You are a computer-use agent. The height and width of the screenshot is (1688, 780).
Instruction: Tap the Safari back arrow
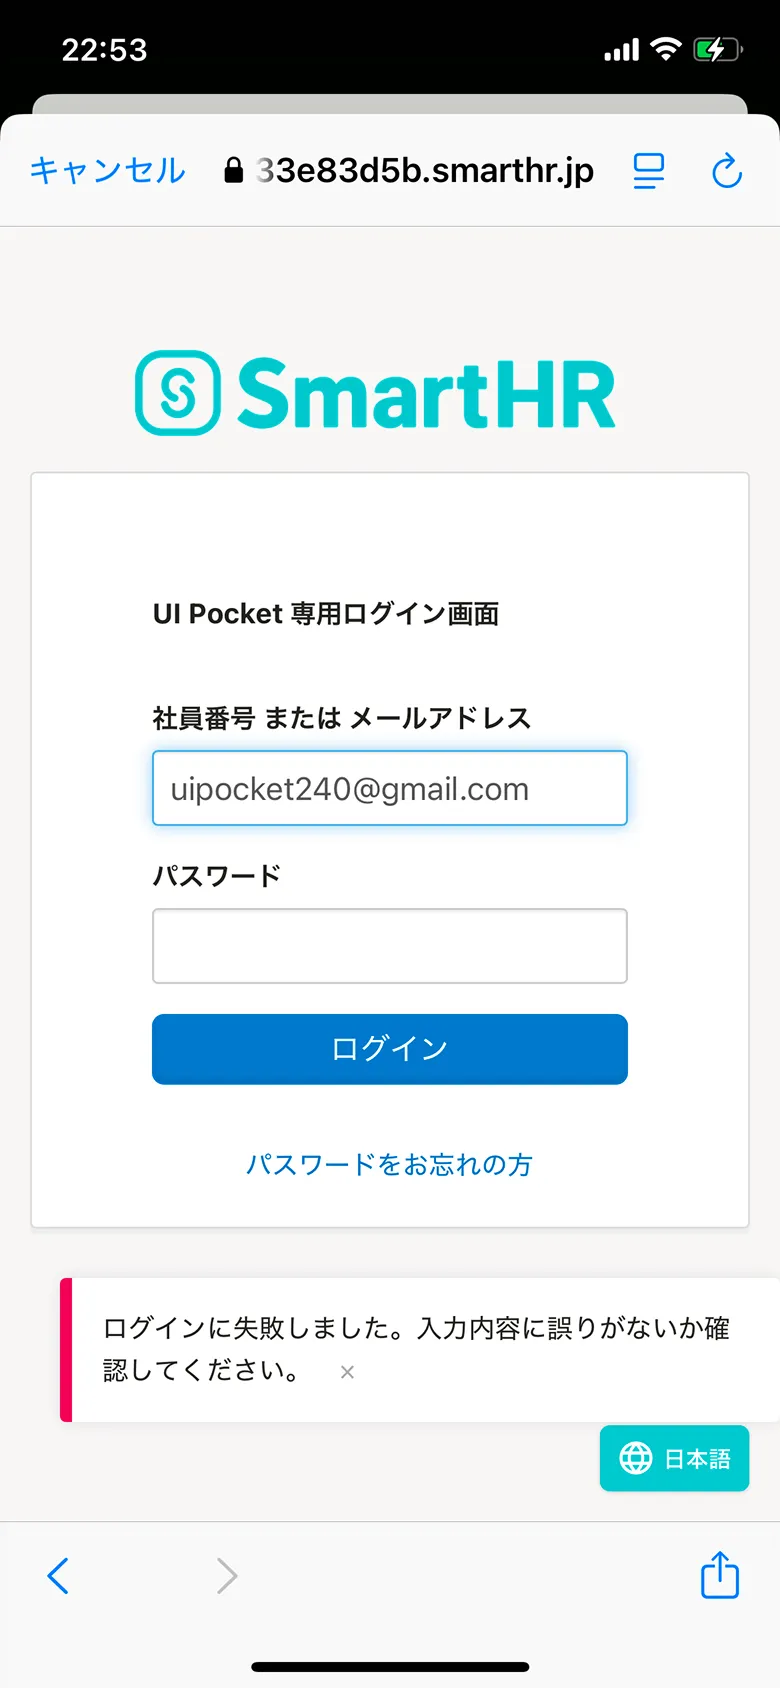58,1576
